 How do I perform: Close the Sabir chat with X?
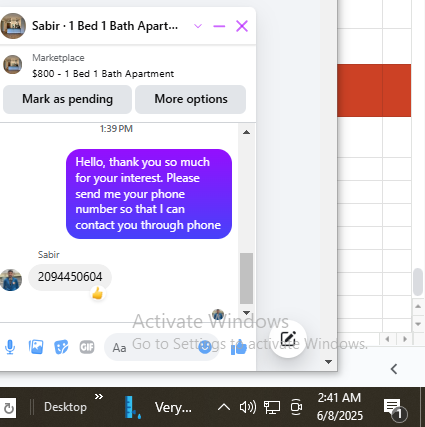click(x=242, y=26)
